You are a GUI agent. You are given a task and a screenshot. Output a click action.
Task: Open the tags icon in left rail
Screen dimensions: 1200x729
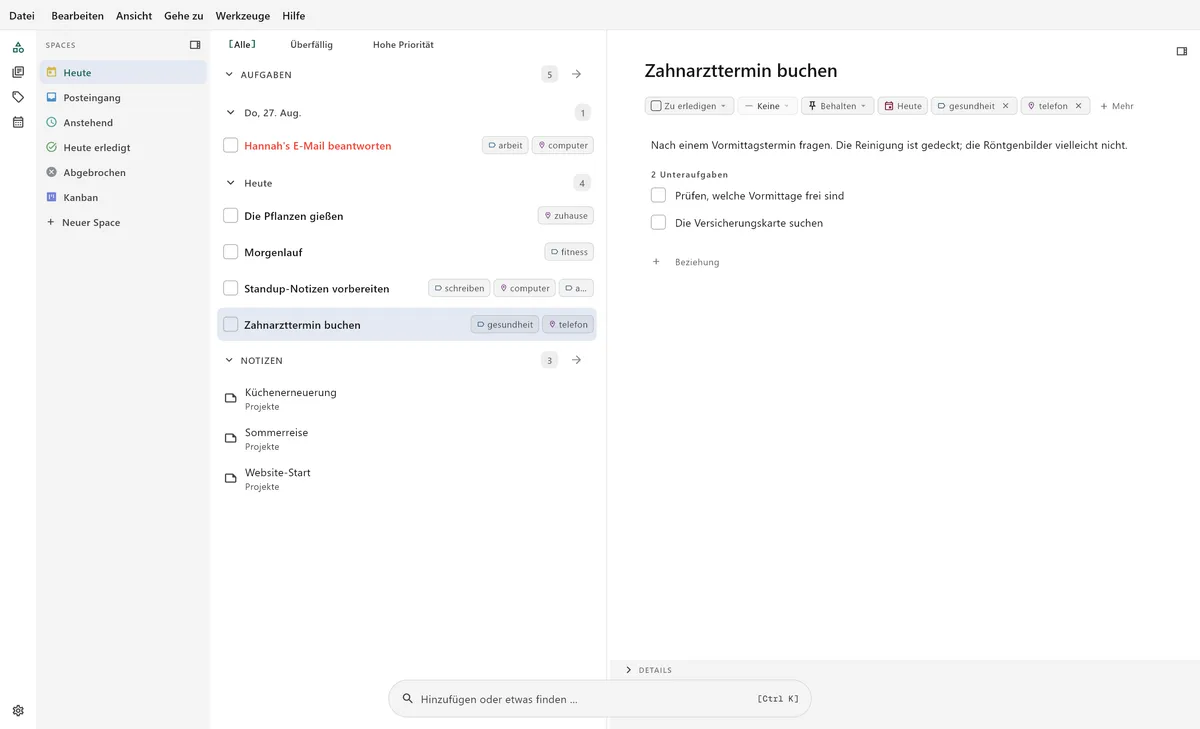pyautogui.click(x=18, y=97)
